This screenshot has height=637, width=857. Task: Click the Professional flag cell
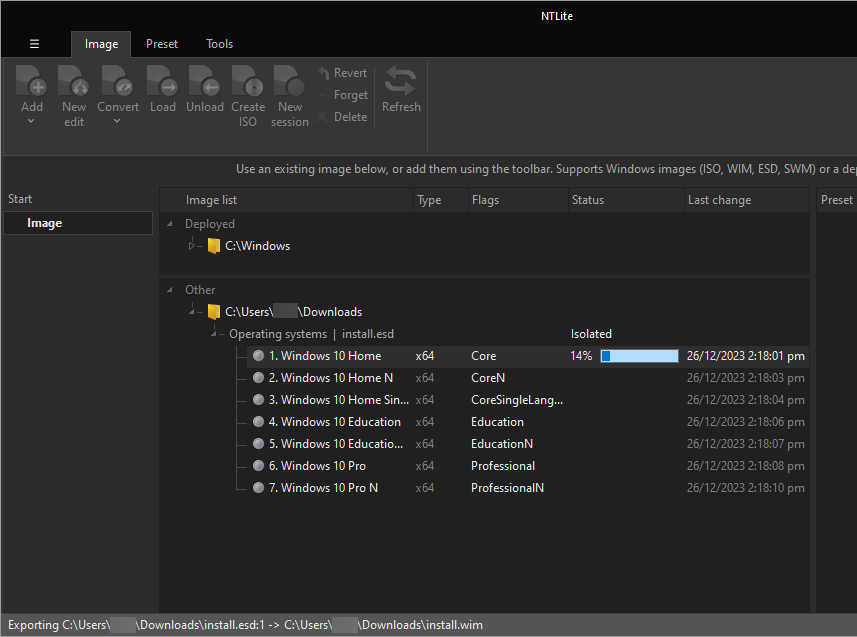[503, 466]
